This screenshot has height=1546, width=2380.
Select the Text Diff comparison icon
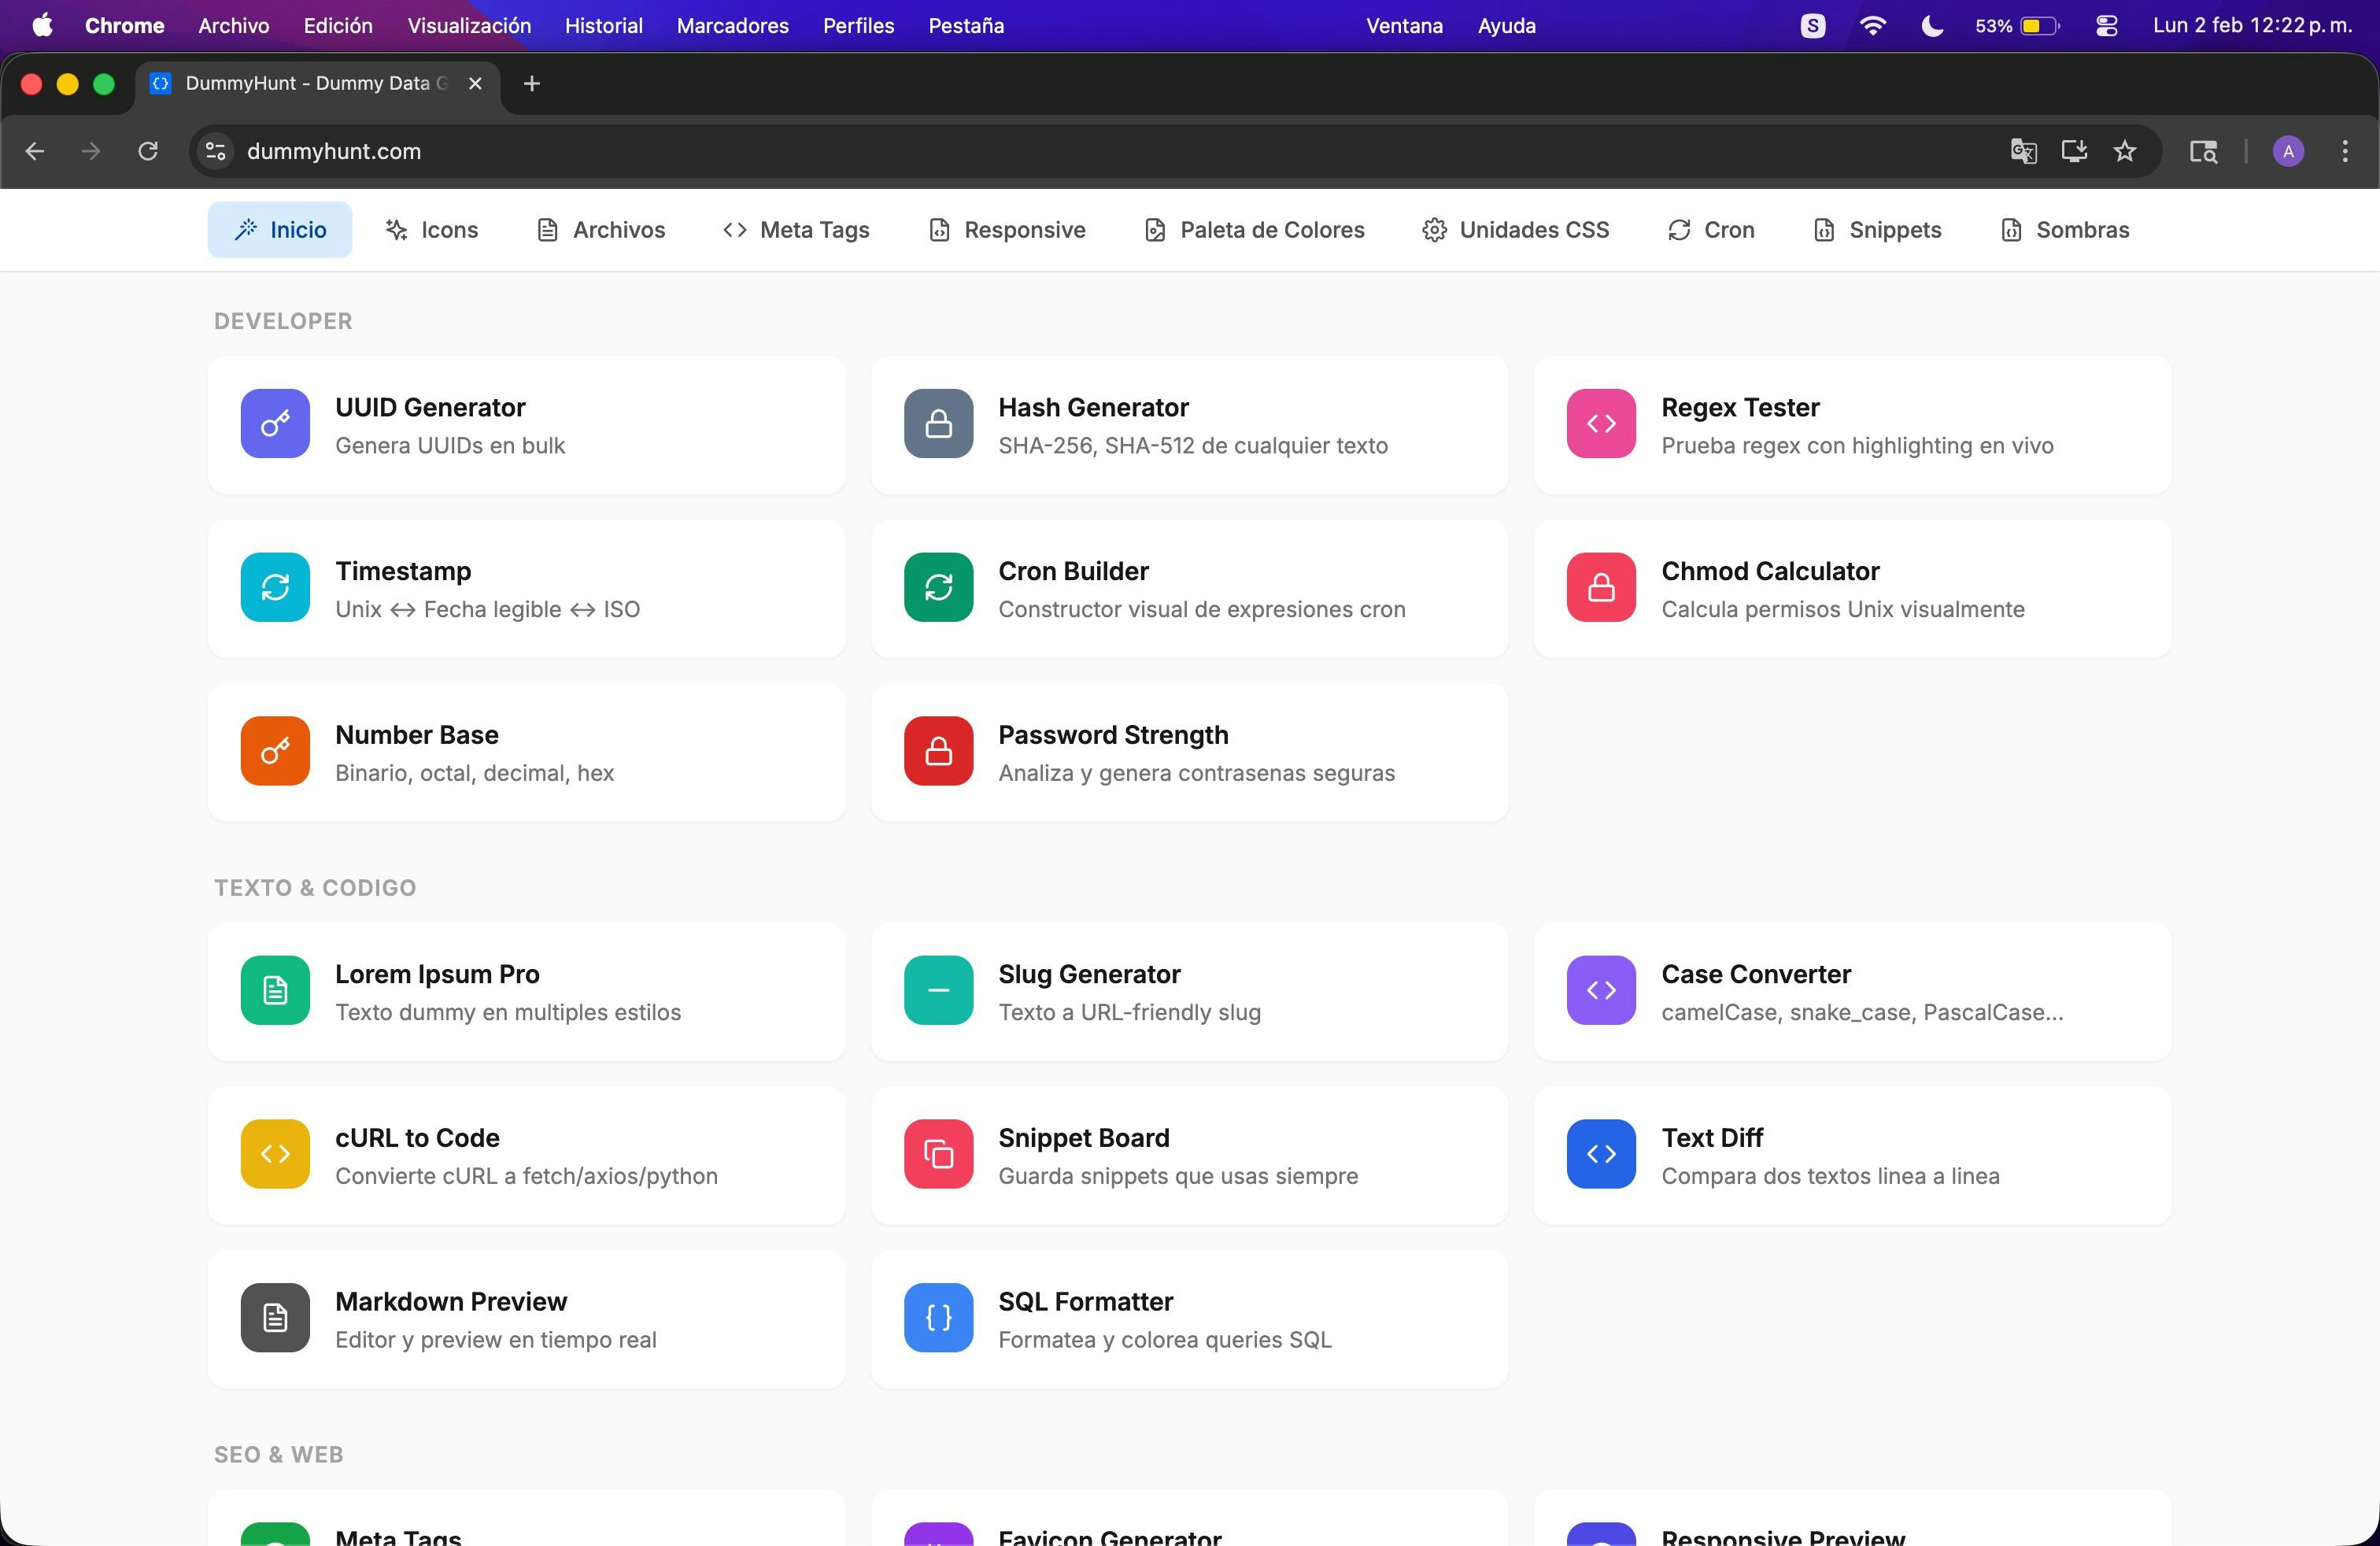(1599, 1154)
